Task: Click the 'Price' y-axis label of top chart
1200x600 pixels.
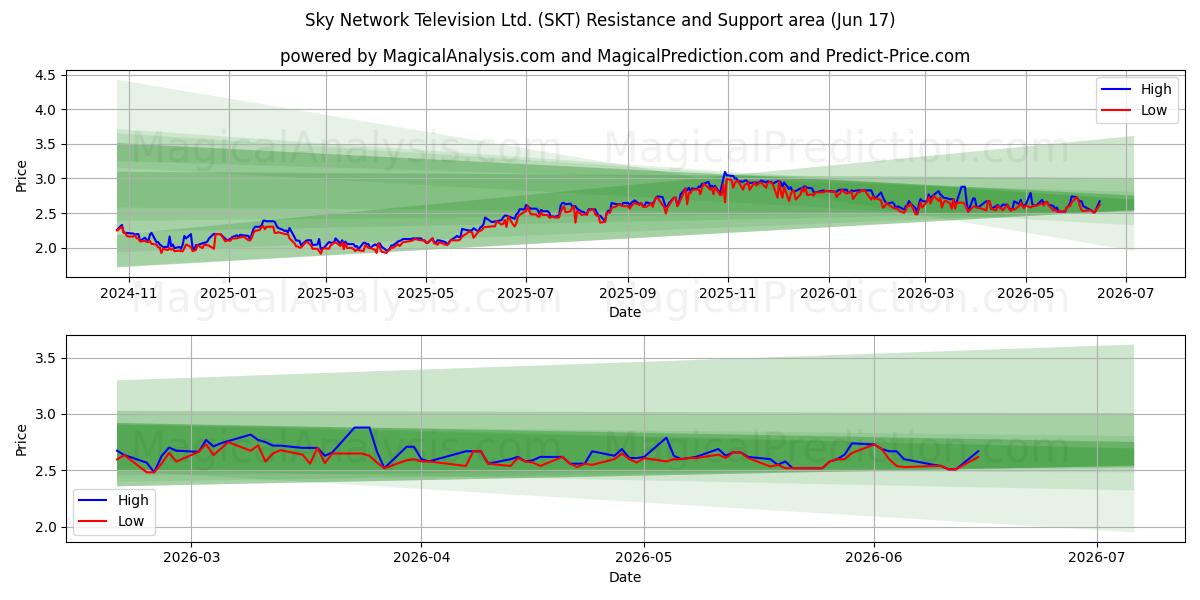Action: point(22,174)
